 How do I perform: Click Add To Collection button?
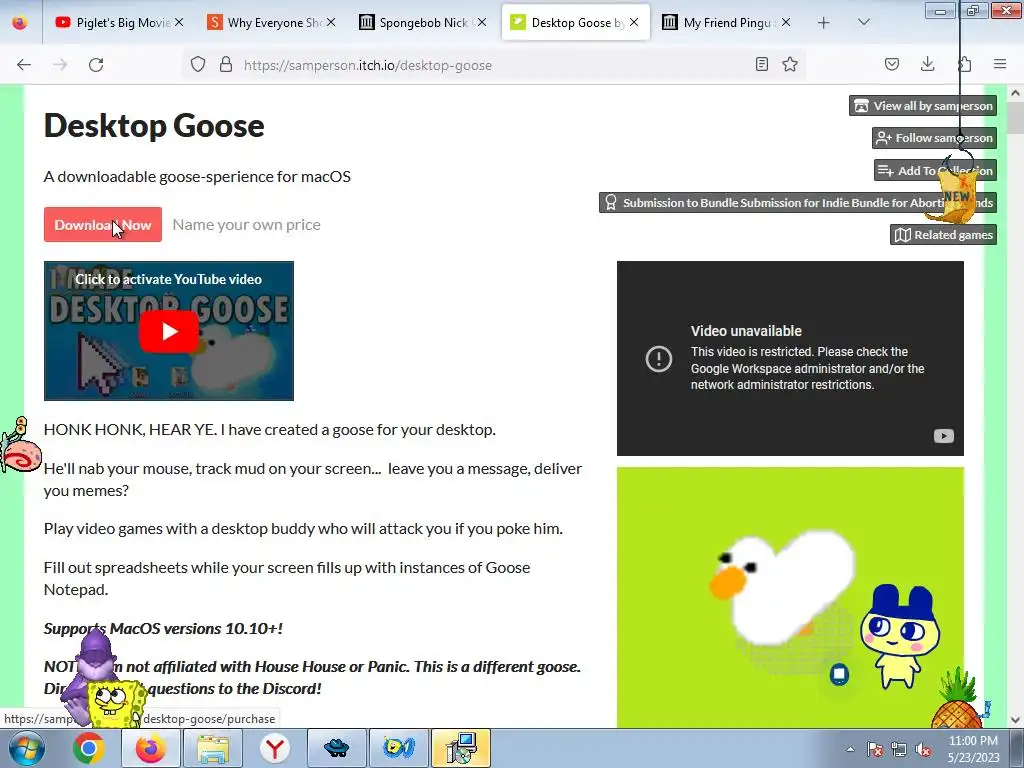pos(935,170)
